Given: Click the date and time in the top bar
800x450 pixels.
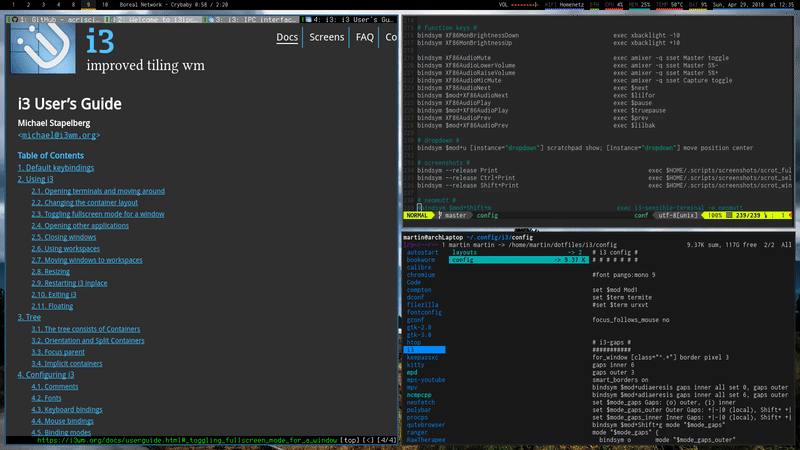Looking at the screenshot, I should click(754, 5).
